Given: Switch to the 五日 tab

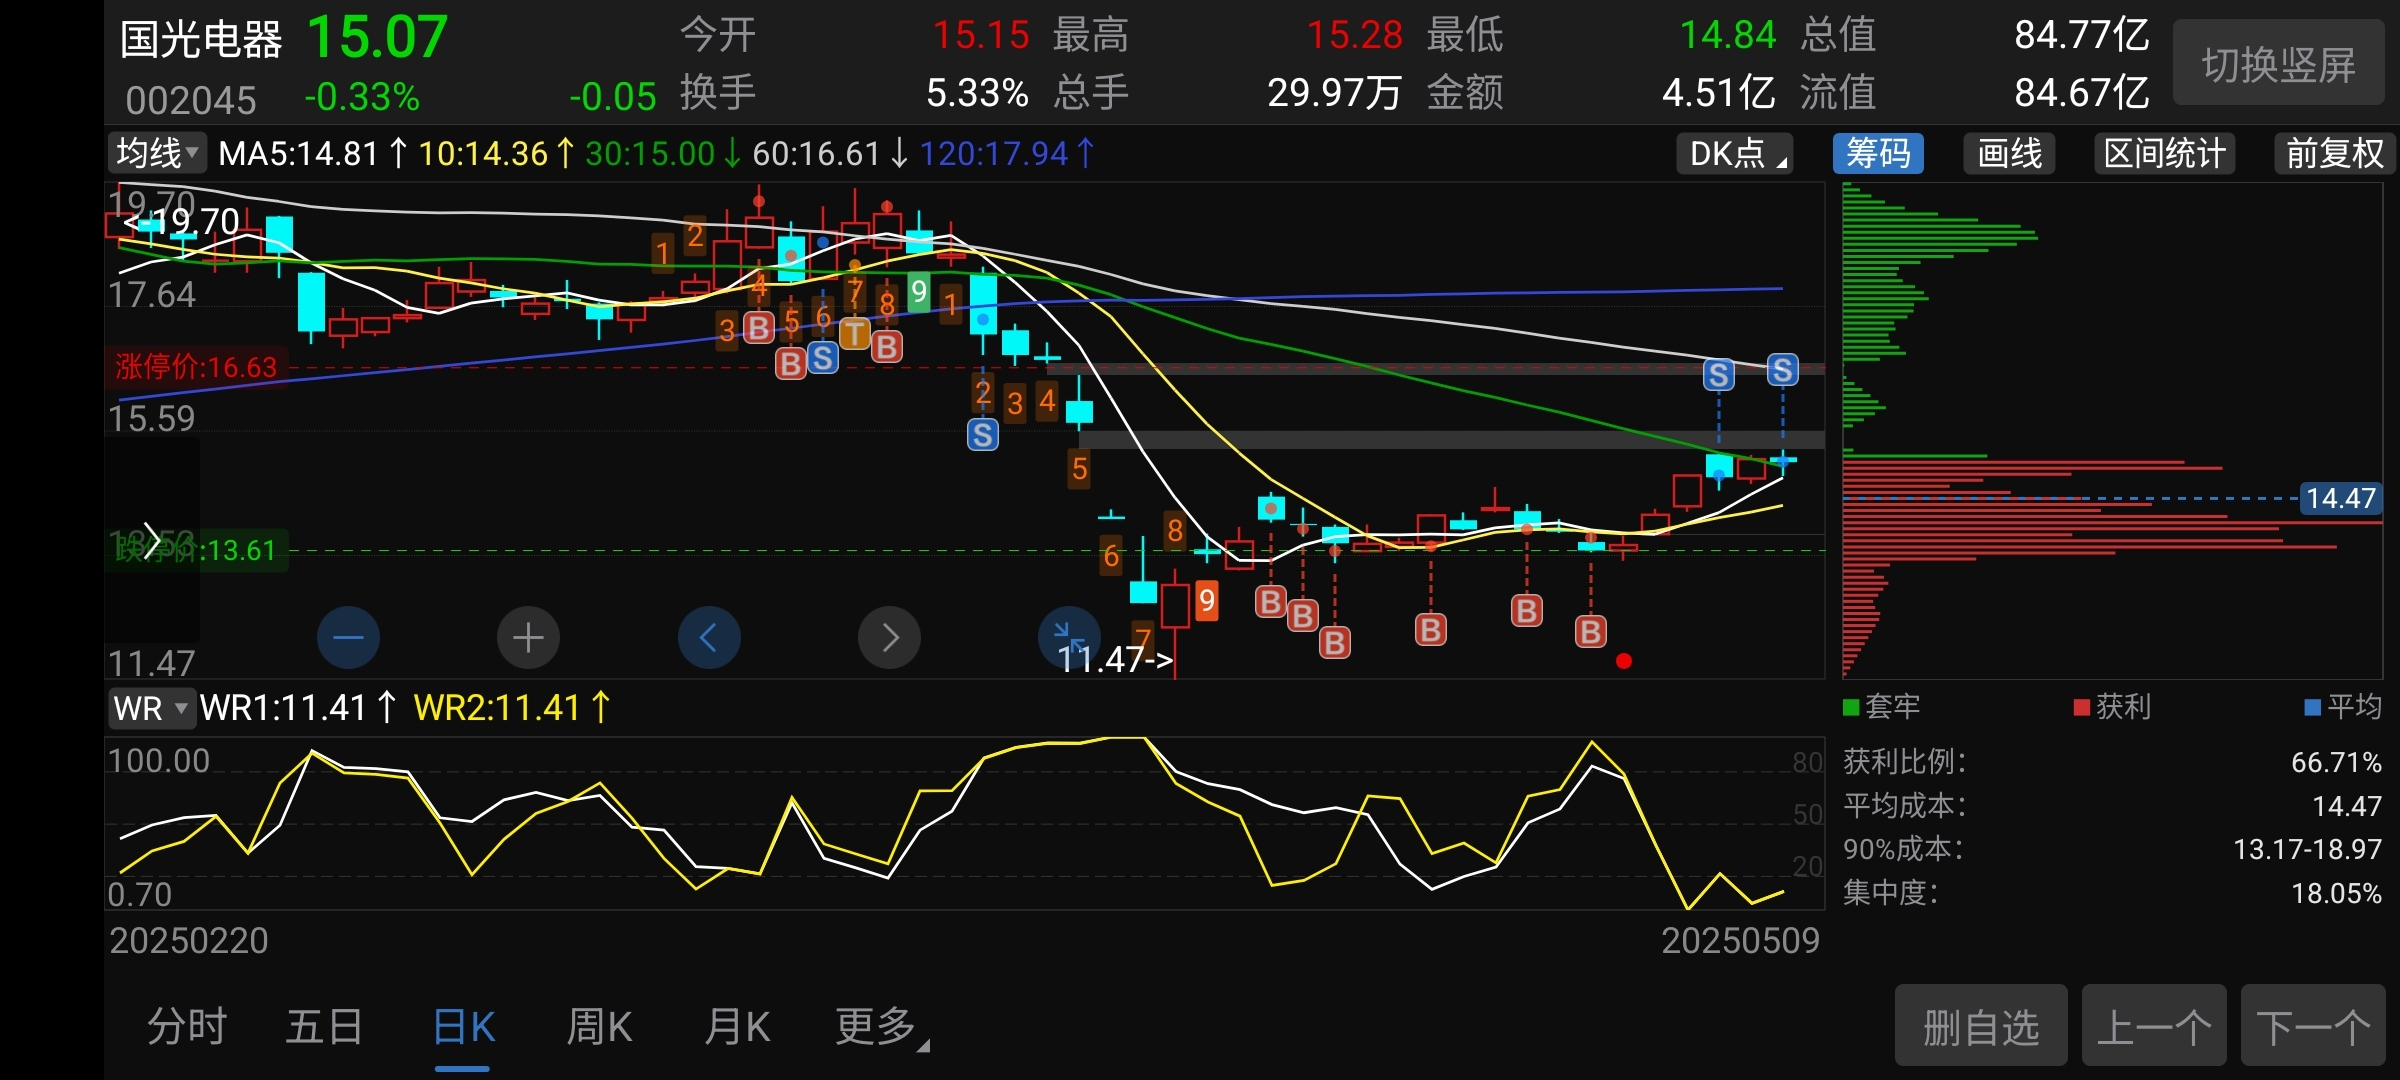Looking at the screenshot, I should pos(324,1027).
